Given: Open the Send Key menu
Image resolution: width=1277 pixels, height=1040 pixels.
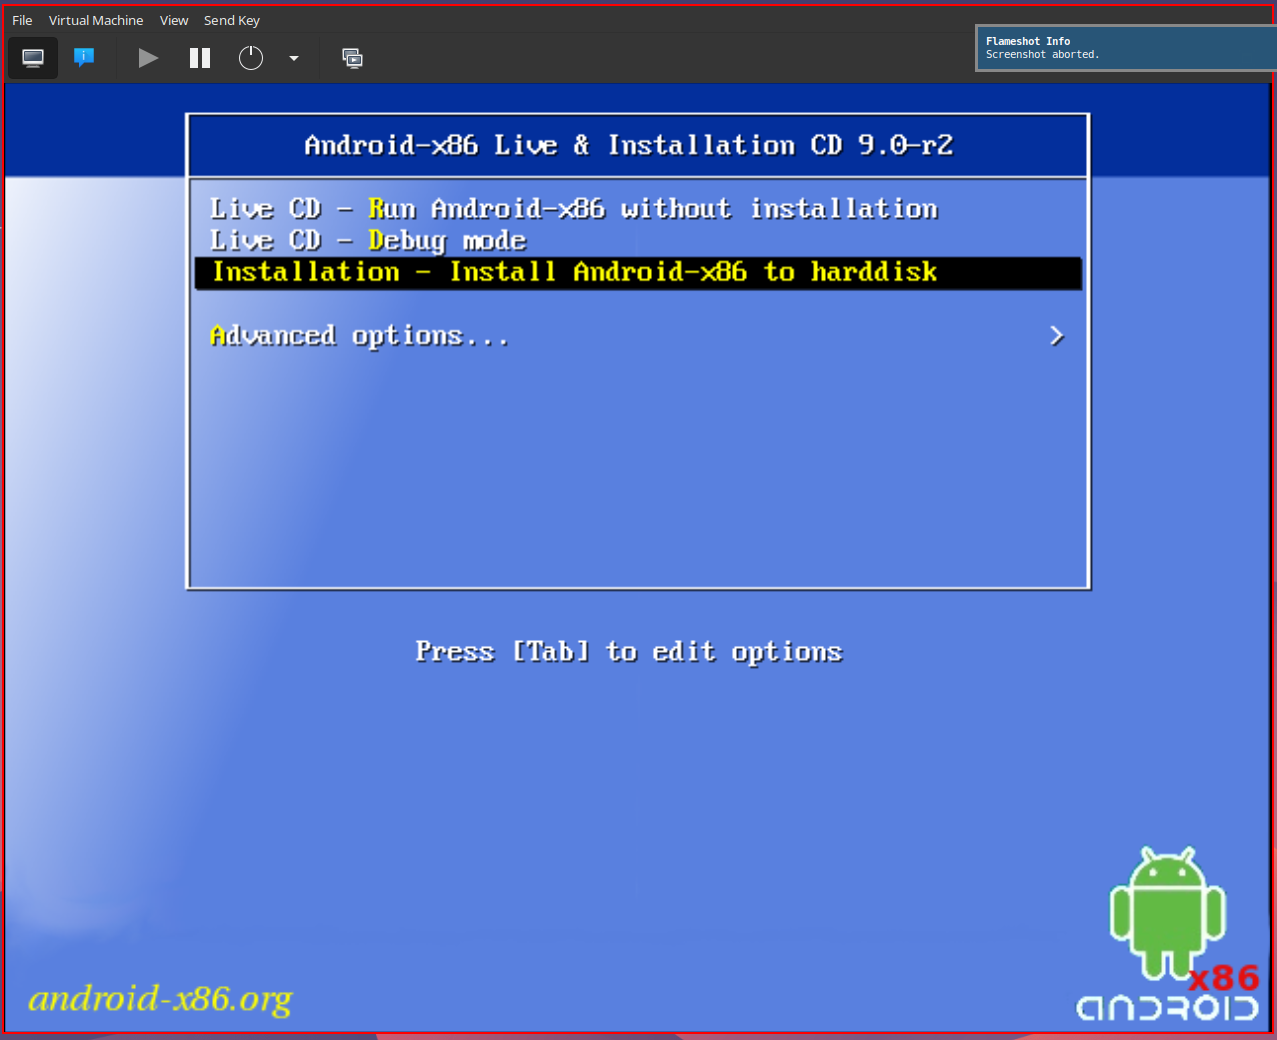Looking at the screenshot, I should click(x=232, y=20).
